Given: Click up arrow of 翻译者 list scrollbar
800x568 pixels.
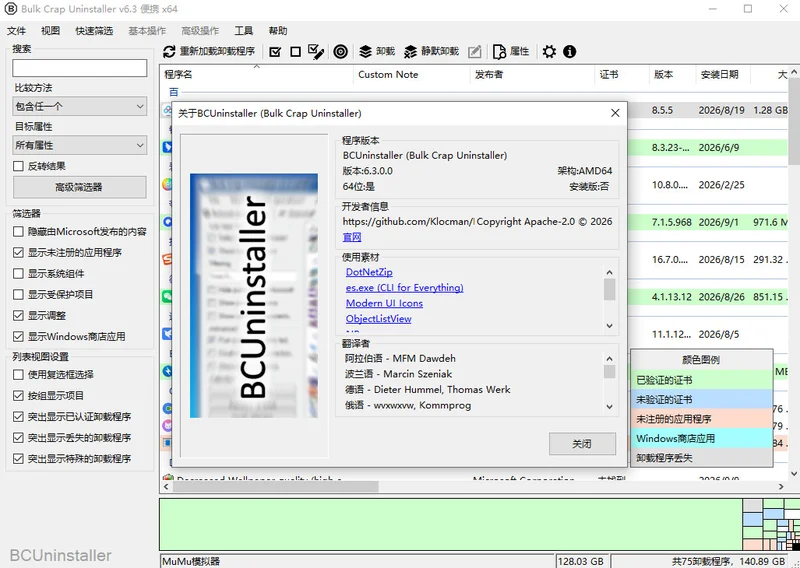Looking at the screenshot, I should (x=609, y=359).
